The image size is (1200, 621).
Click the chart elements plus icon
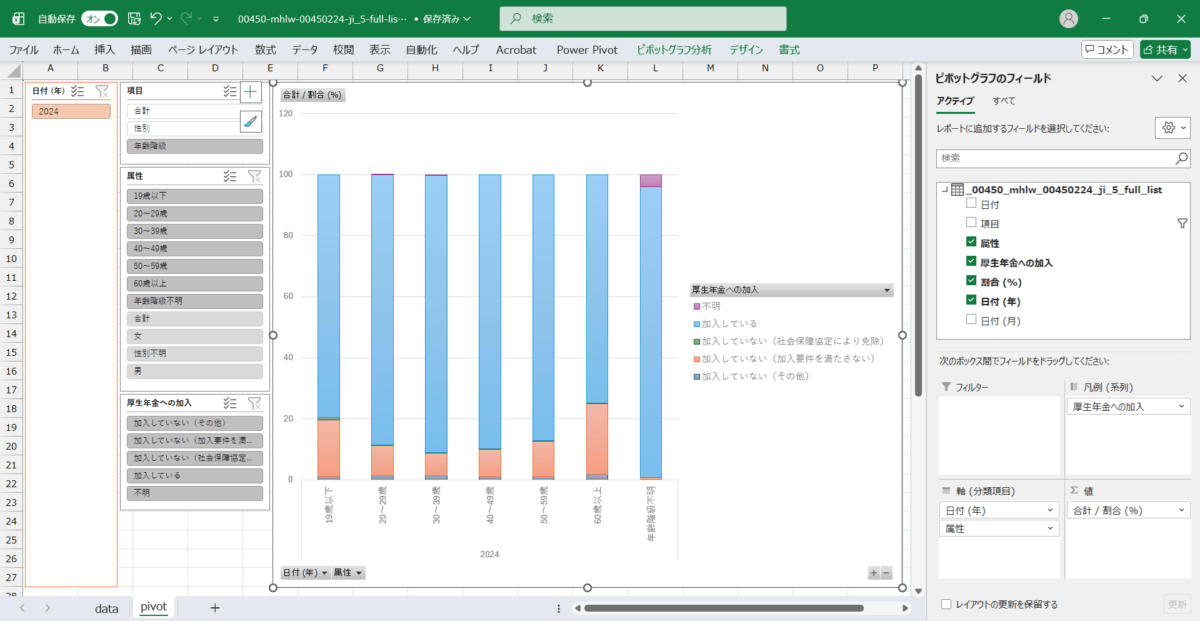click(x=250, y=92)
